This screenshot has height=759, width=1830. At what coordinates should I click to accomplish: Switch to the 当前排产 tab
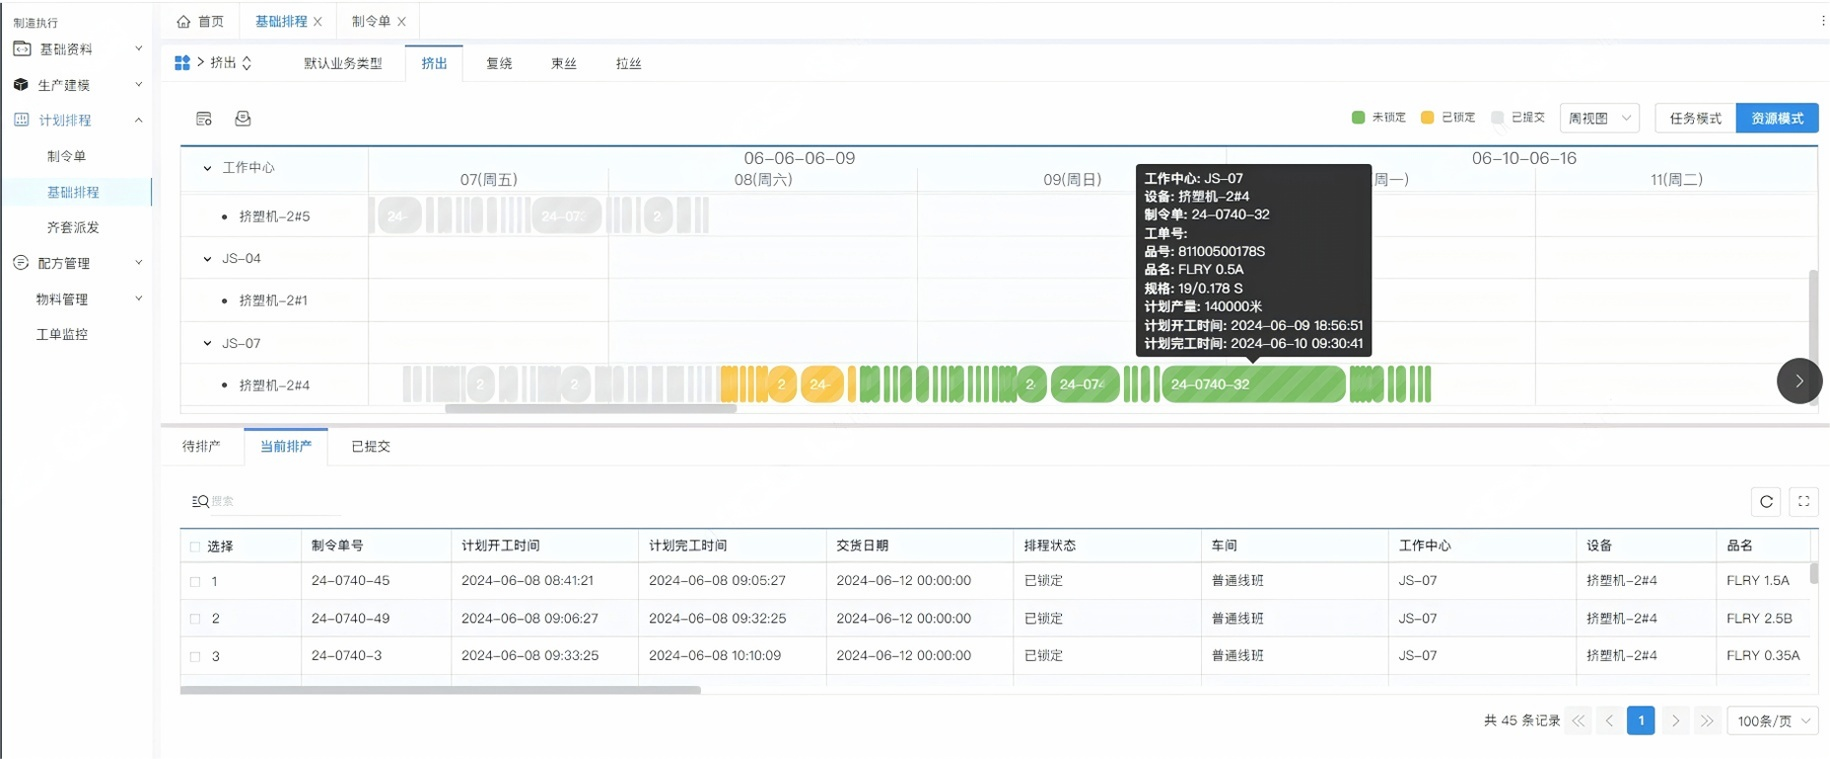[x=286, y=446]
